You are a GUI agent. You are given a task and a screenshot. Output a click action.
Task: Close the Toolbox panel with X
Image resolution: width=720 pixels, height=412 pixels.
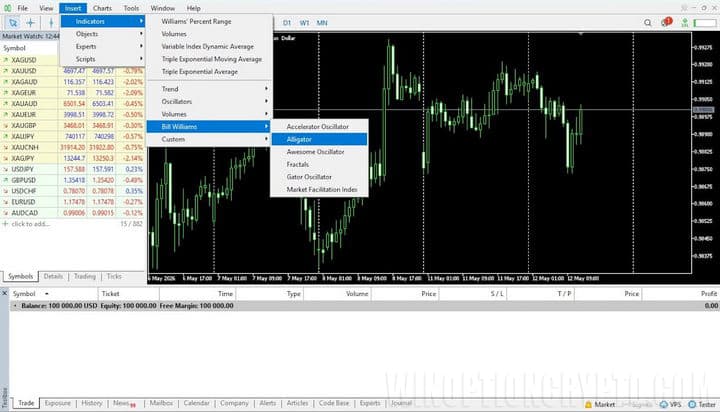pos(5,293)
